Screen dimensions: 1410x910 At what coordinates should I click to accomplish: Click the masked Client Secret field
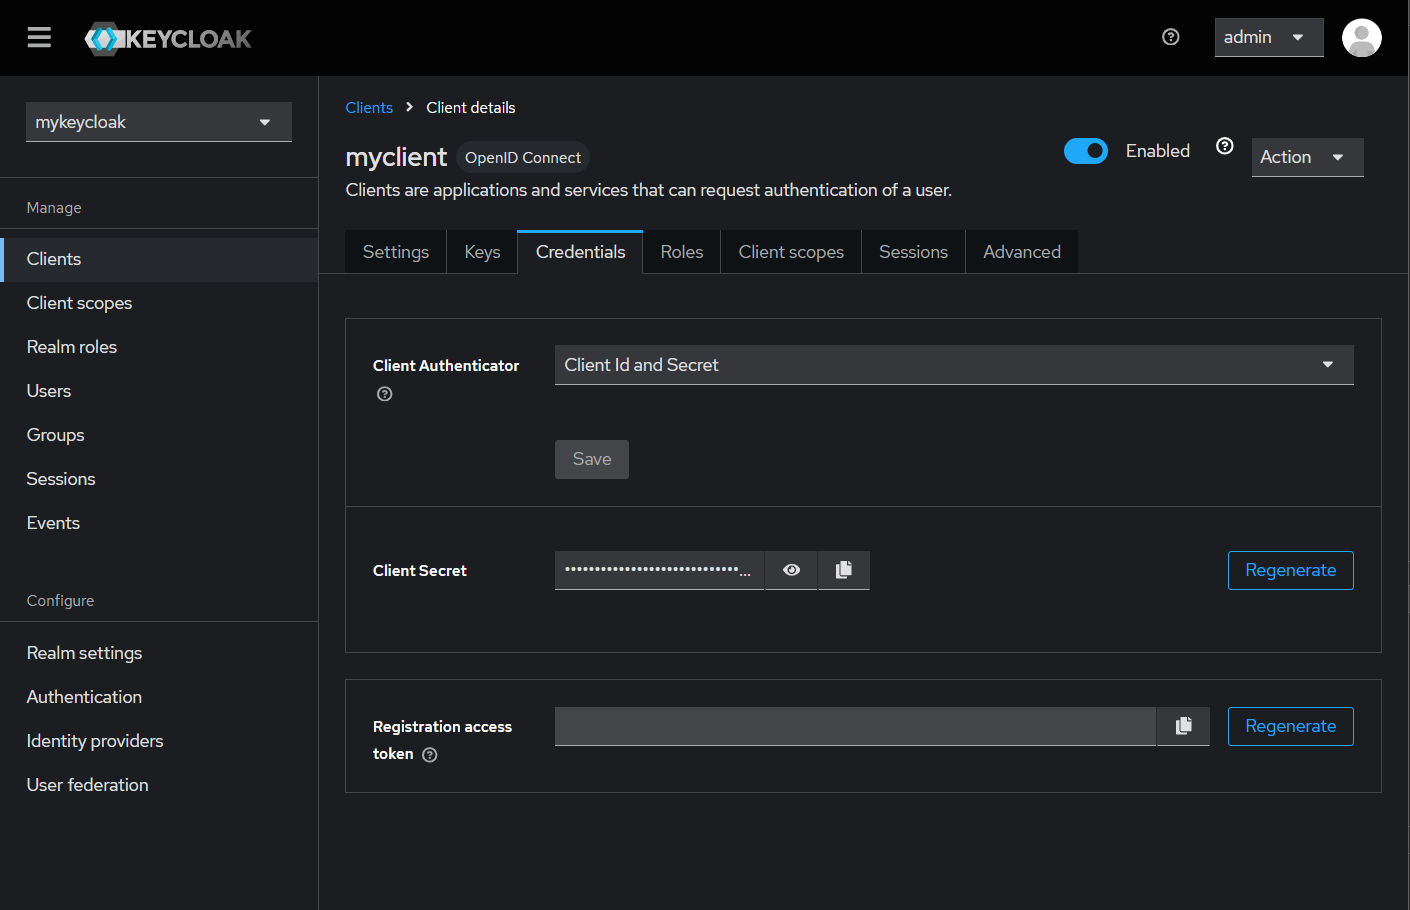coord(660,570)
